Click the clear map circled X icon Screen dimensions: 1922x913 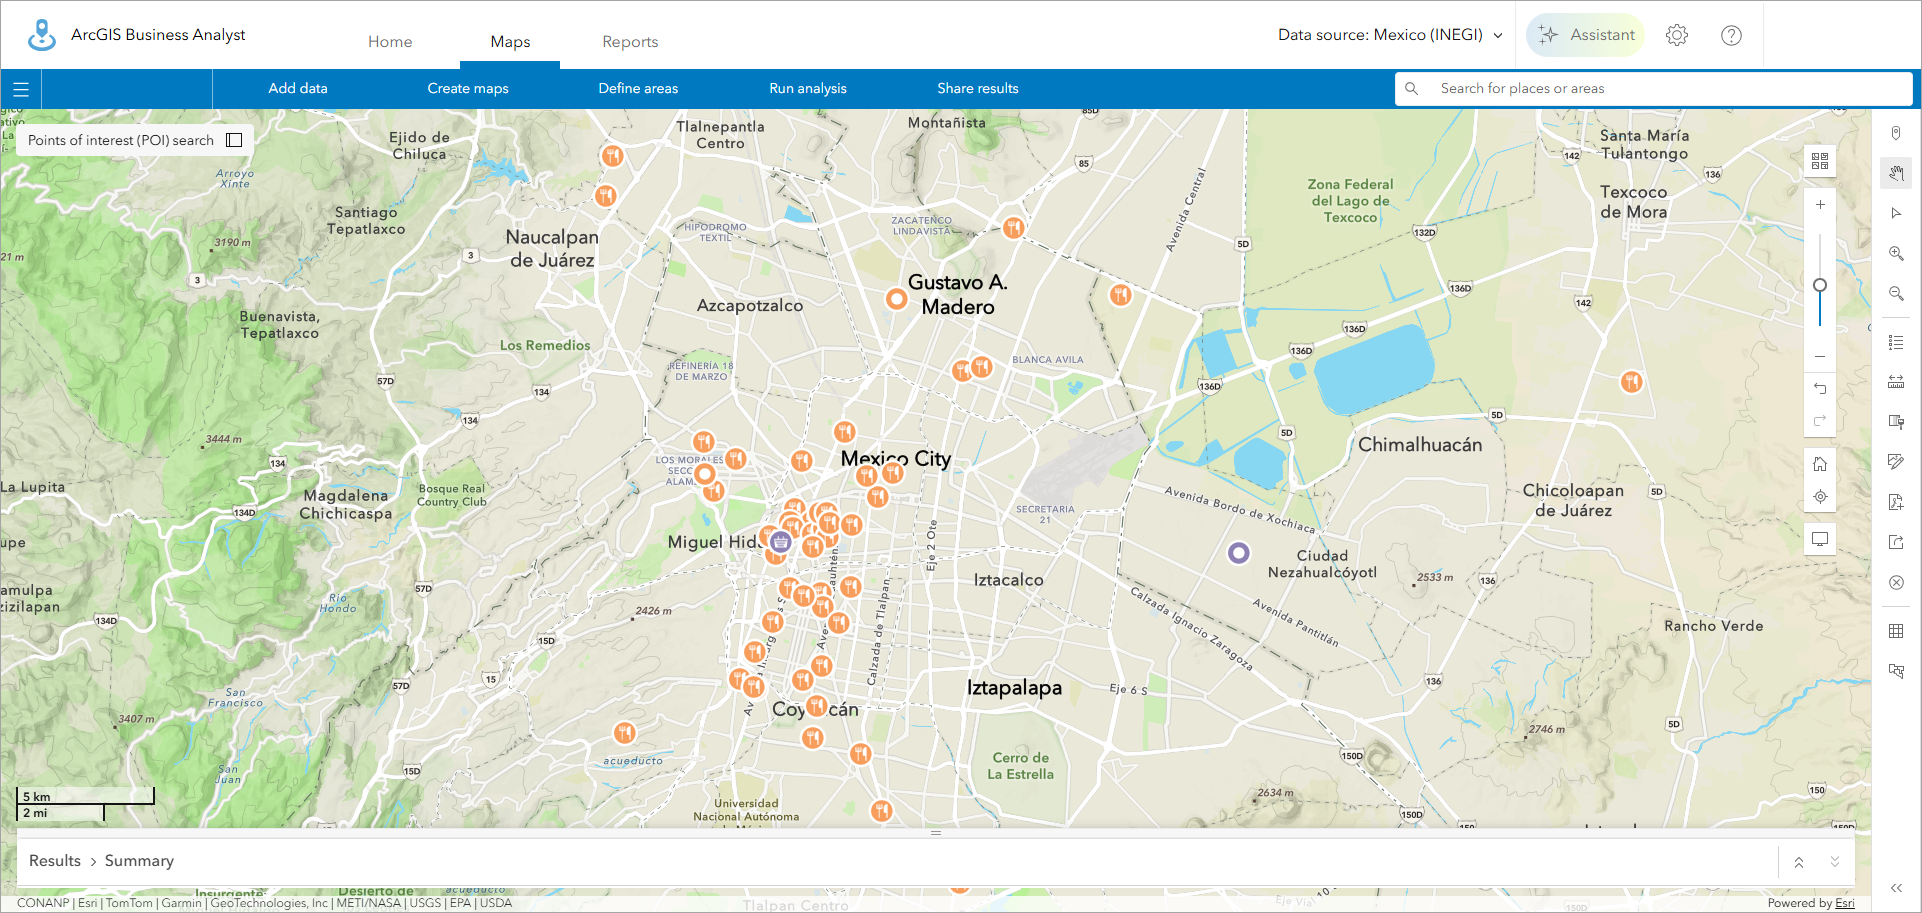coord(1896,583)
